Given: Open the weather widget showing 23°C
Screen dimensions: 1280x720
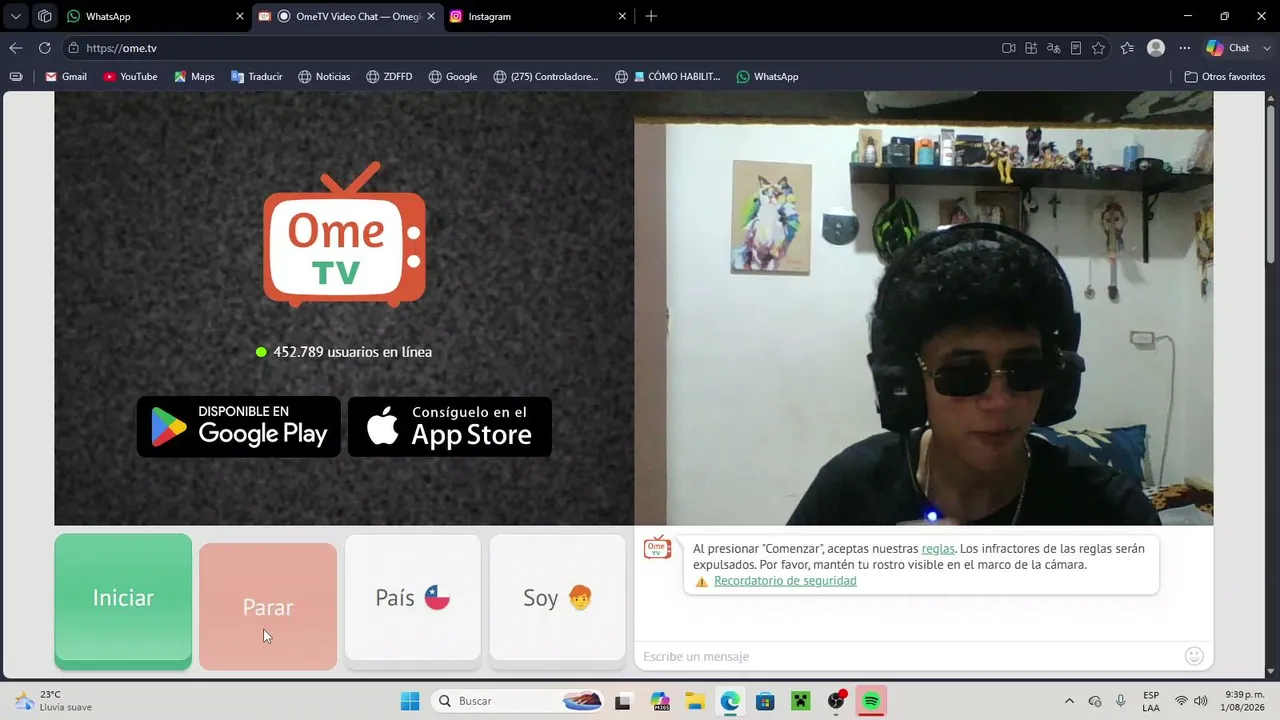Looking at the screenshot, I should pos(55,701).
